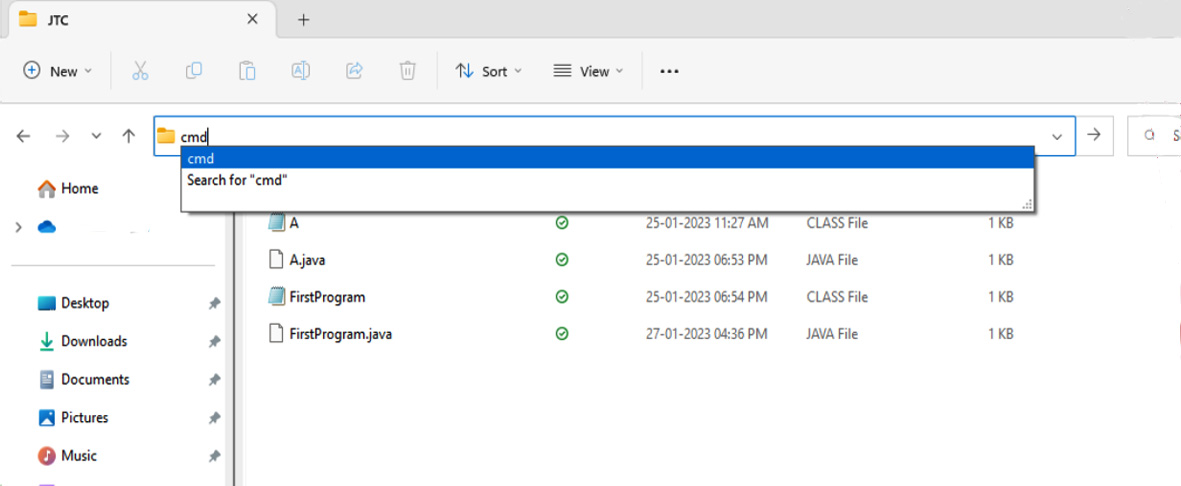1181x486 pixels.
Task: Navigate back with the left arrow
Action: pyautogui.click(x=24, y=136)
